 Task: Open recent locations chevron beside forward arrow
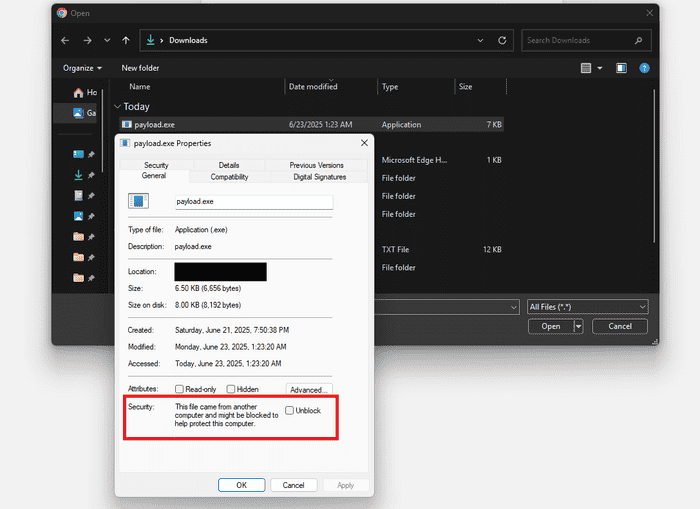[x=107, y=40]
